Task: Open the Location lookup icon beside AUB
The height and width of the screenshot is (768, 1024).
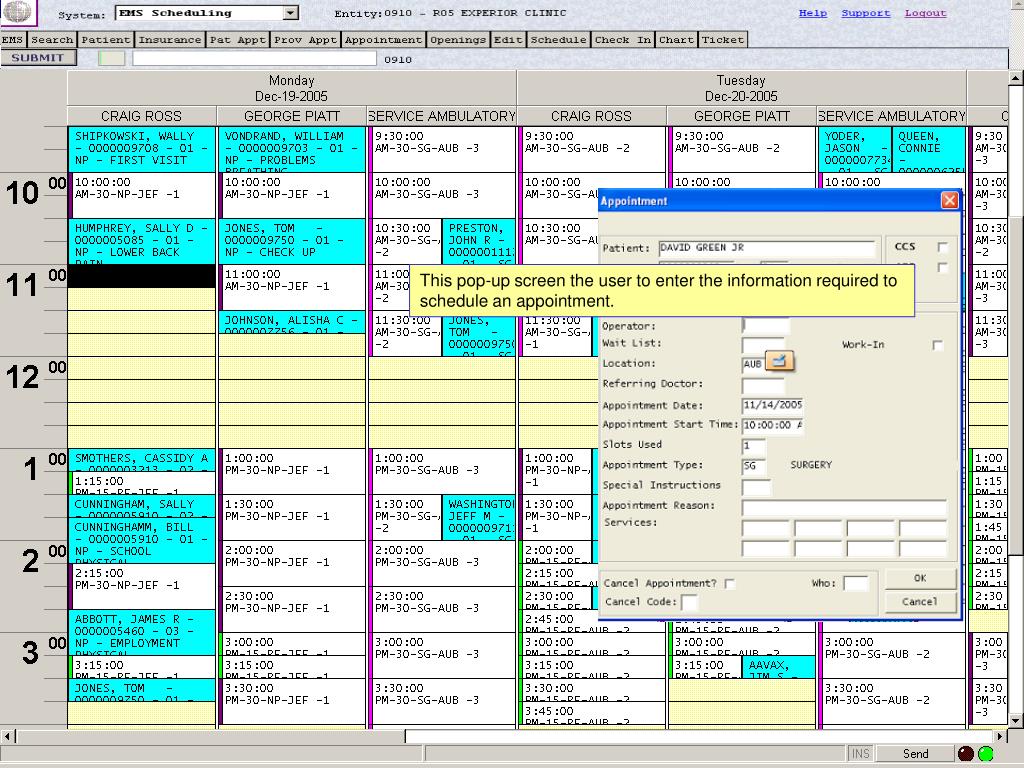Action: click(x=780, y=360)
